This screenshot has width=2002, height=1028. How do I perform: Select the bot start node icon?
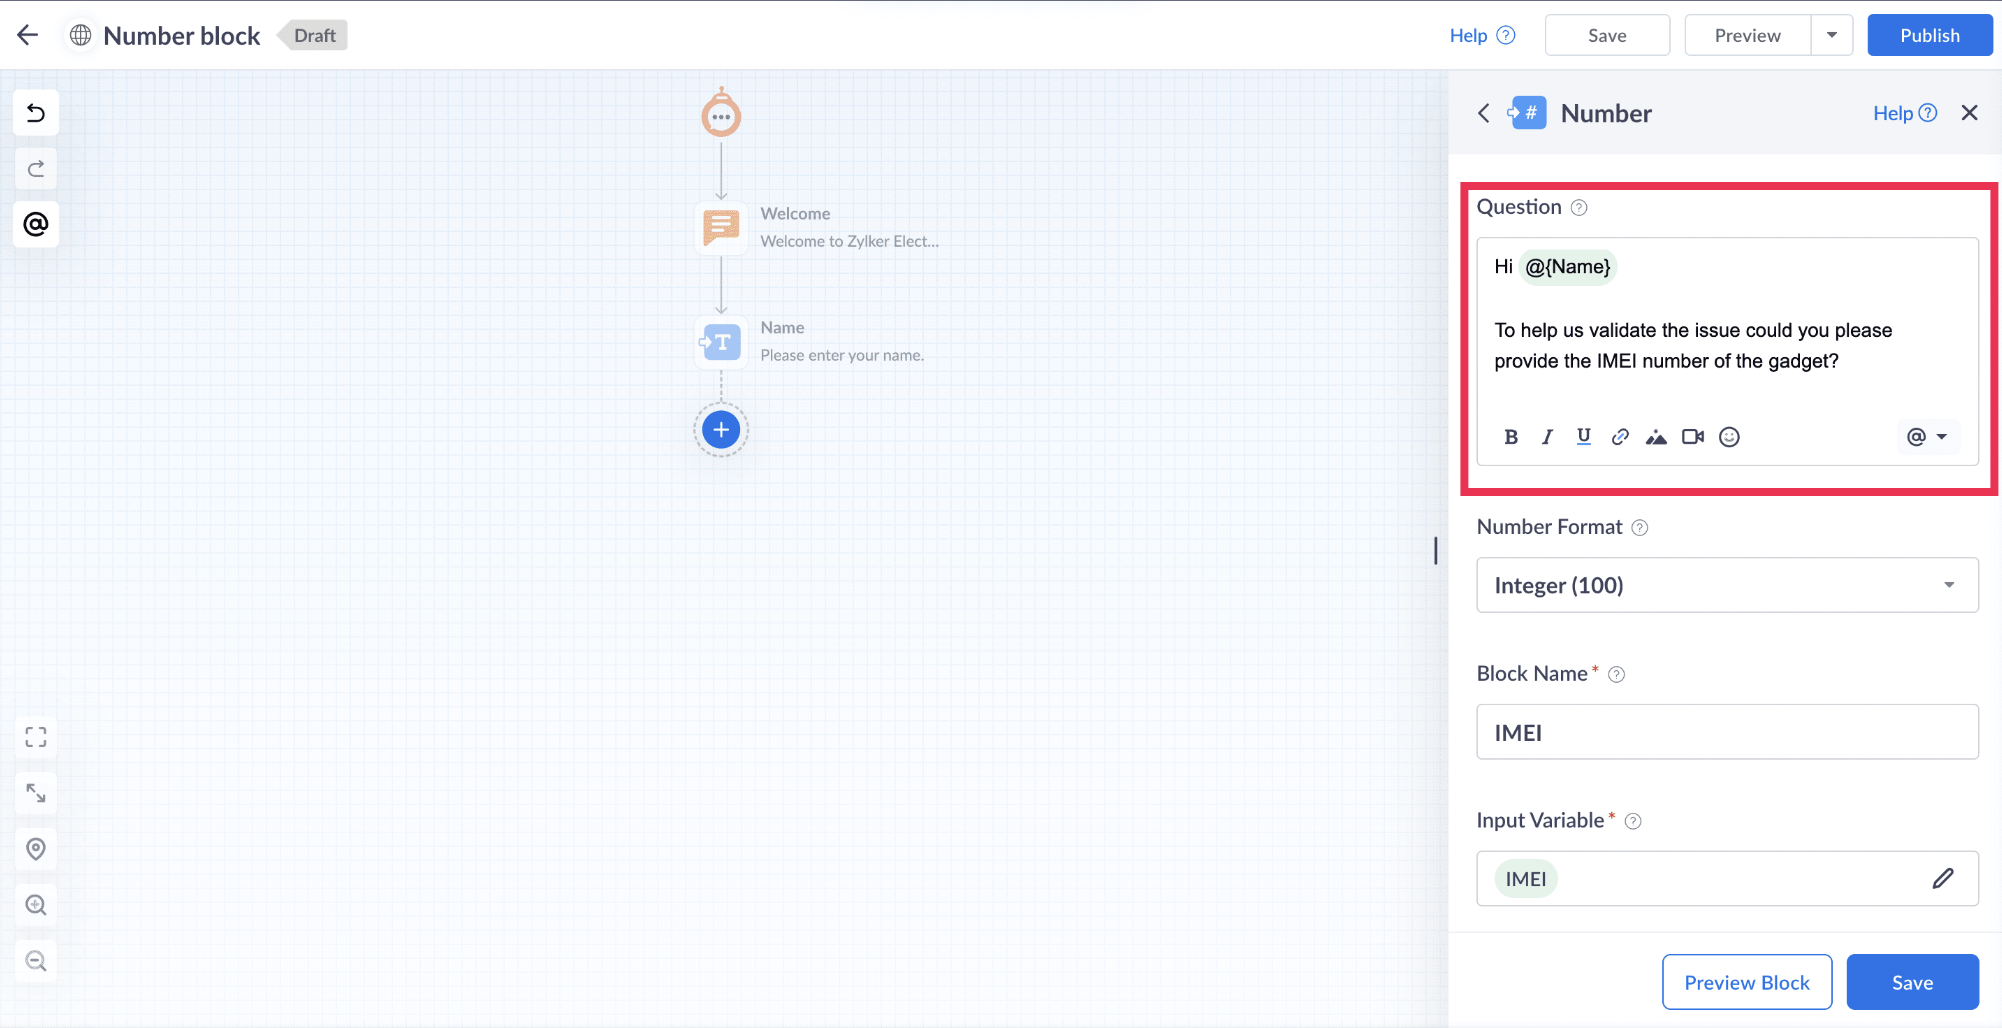[x=721, y=113]
